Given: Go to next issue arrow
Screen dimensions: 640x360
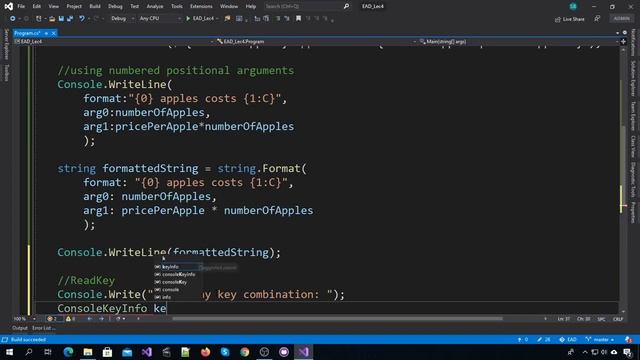Looking at the screenshot, I should click(x=101, y=319).
